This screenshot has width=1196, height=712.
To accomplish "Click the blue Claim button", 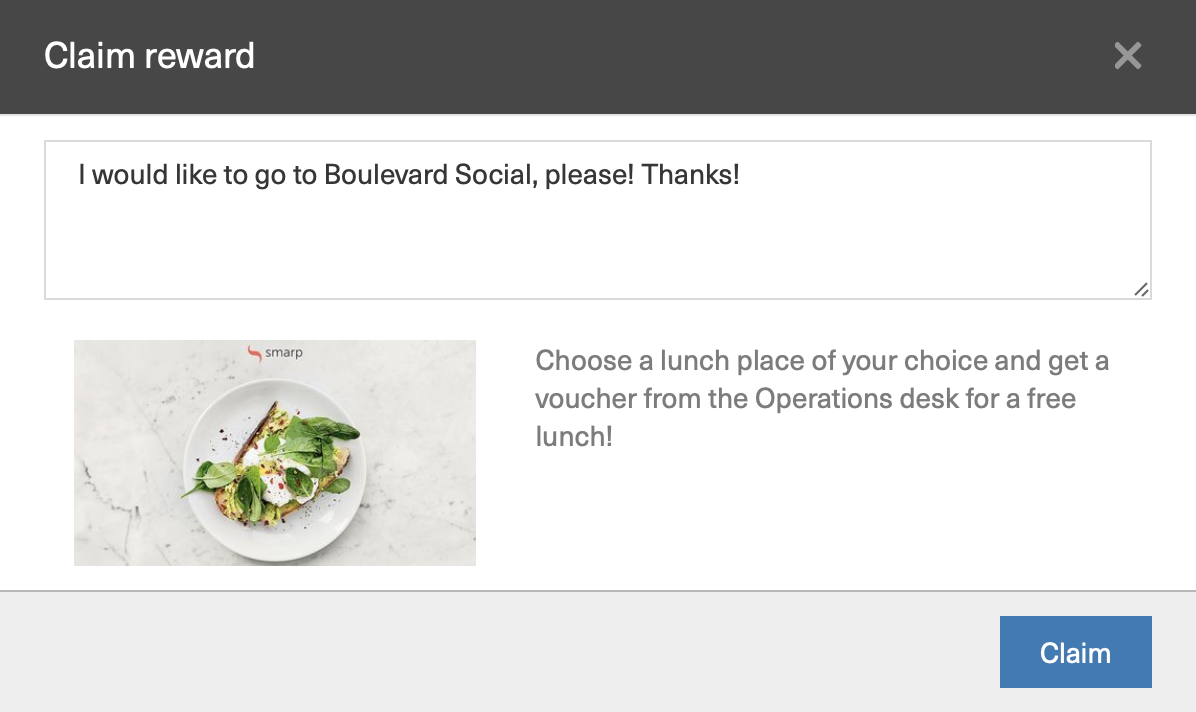I will tap(1075, 652).
